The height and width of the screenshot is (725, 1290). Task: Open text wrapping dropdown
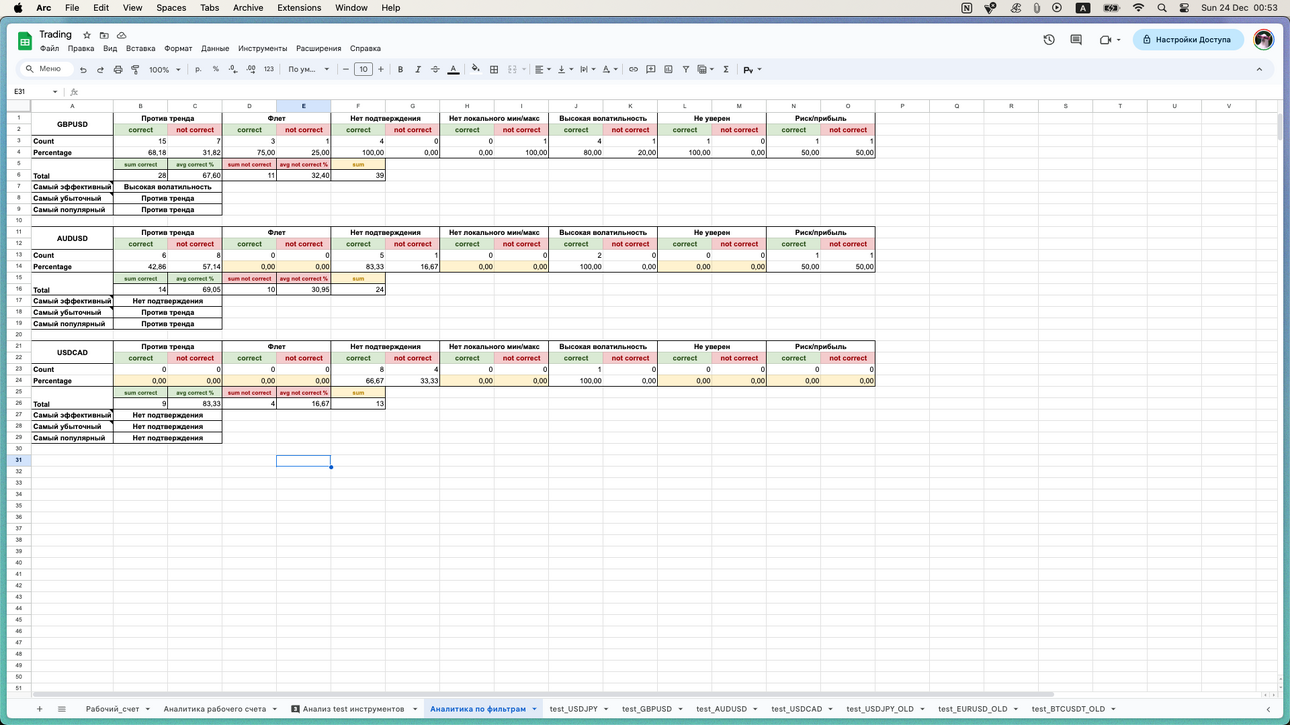[x=587, y=69]
